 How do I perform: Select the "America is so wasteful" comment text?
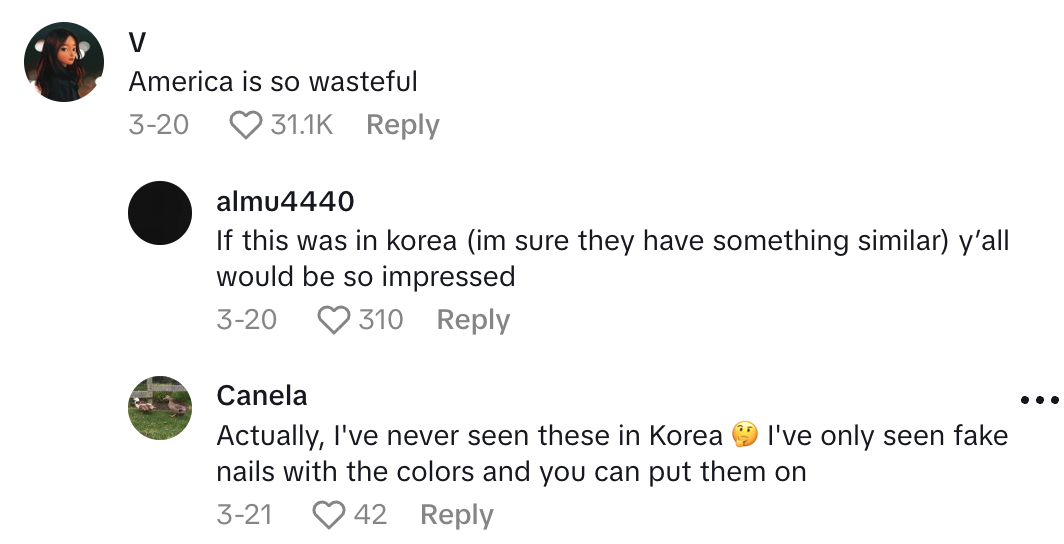273,81
